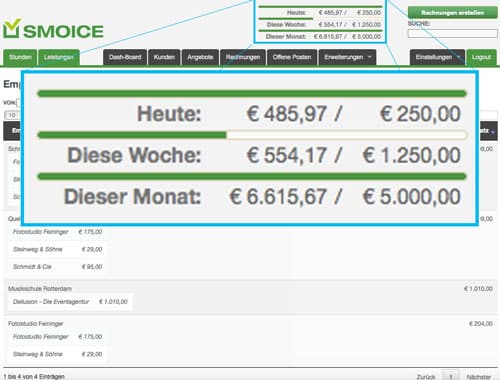Screen dimensions: 500x380
Task: Open the Kunden tab
Action: tap(164, 57)
